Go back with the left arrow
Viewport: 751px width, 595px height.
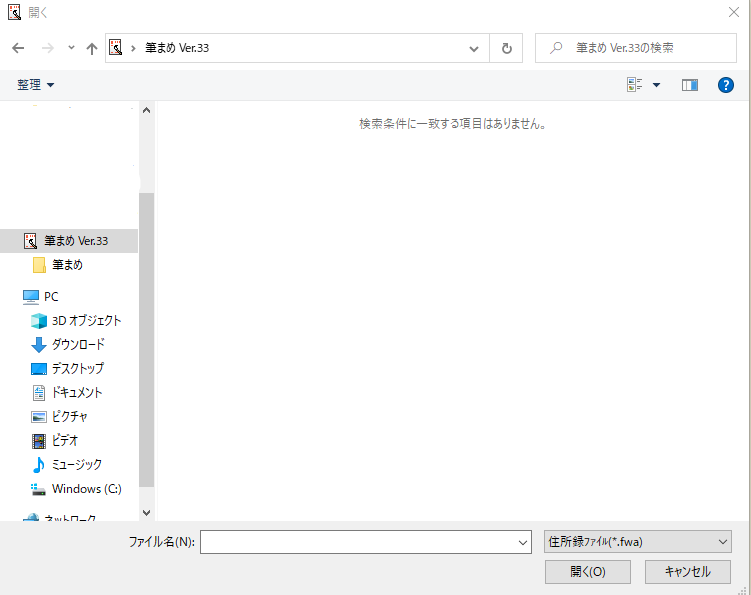(18, 48)
